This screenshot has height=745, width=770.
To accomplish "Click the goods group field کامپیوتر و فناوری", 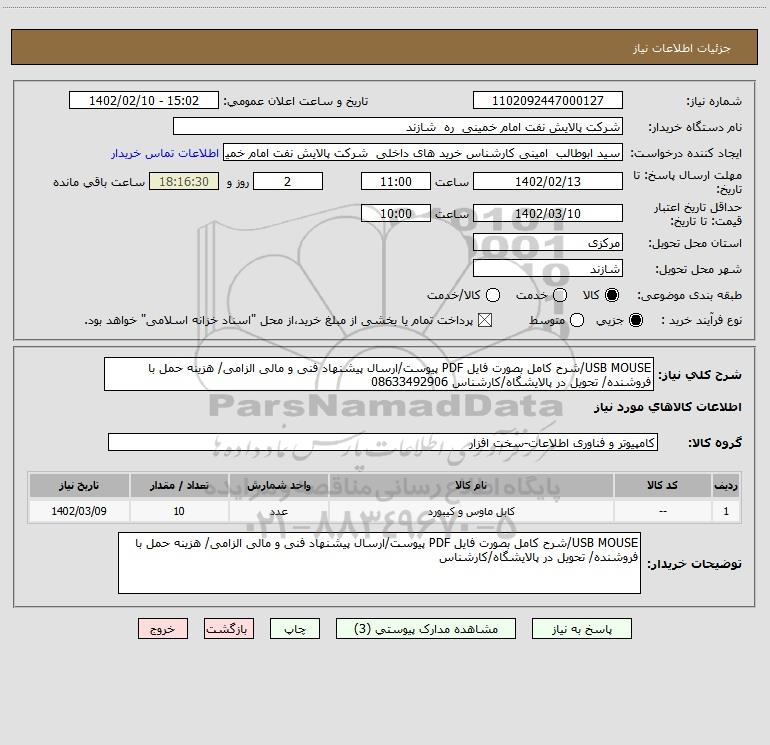I will 383,442.
